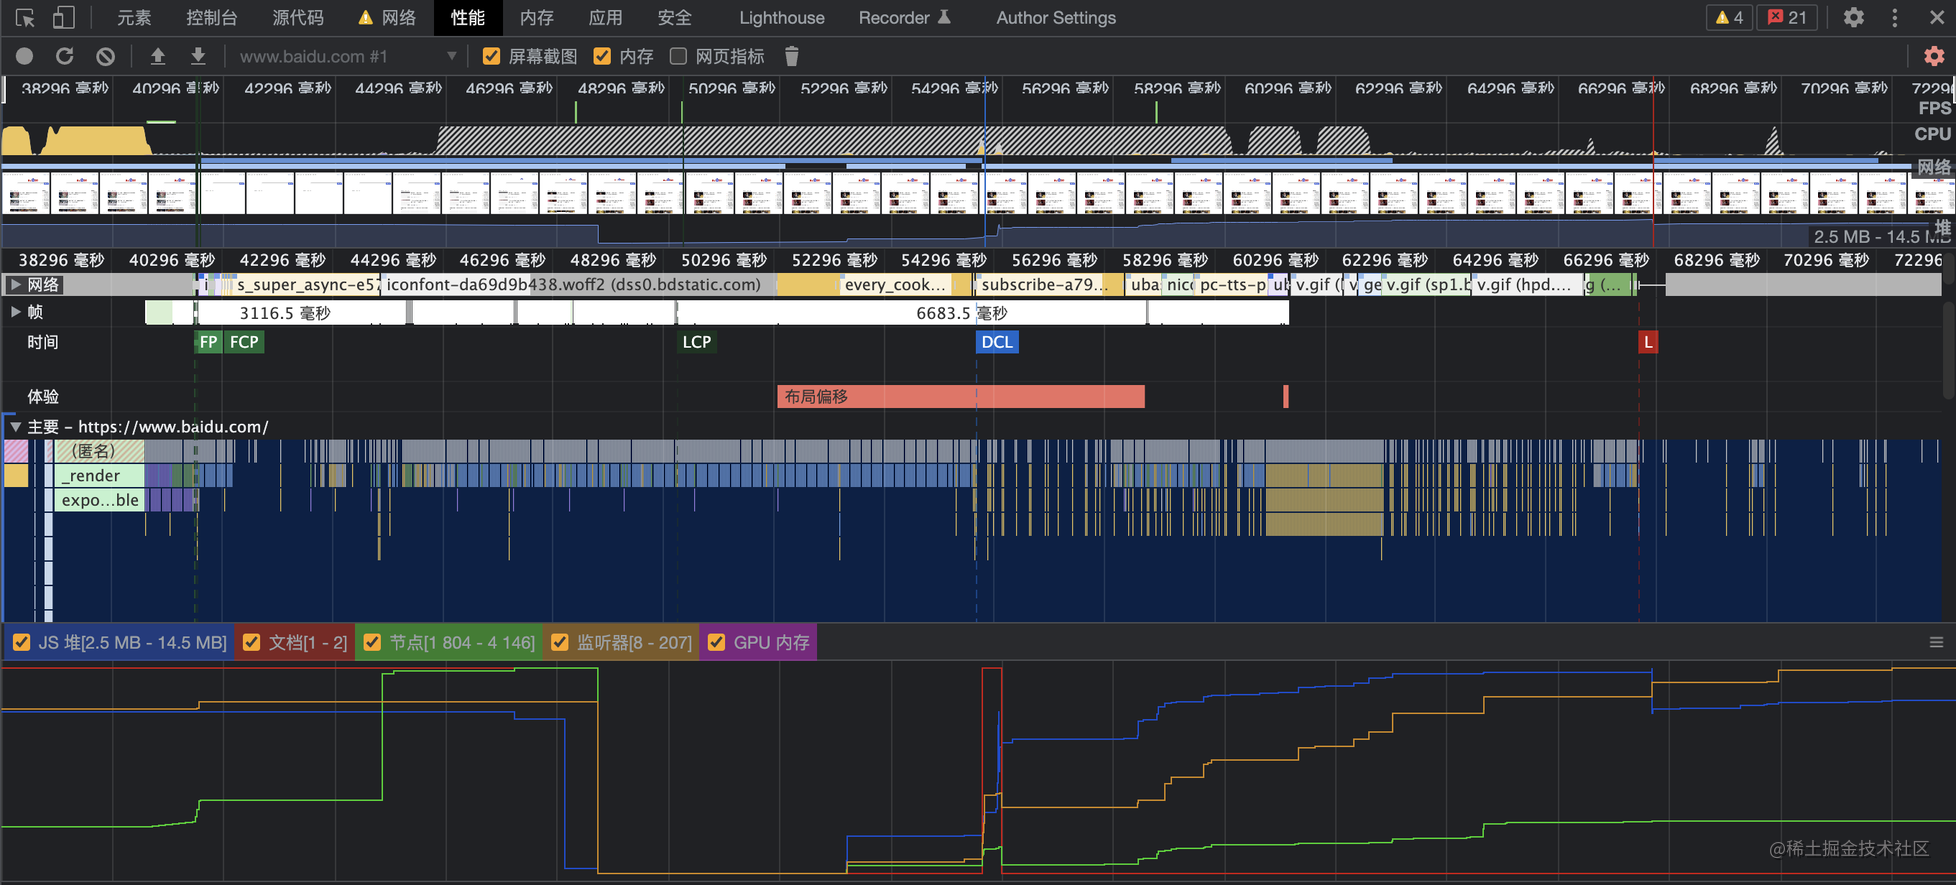
Task: Open the 内存 memory tab
Action: [537, 18]
